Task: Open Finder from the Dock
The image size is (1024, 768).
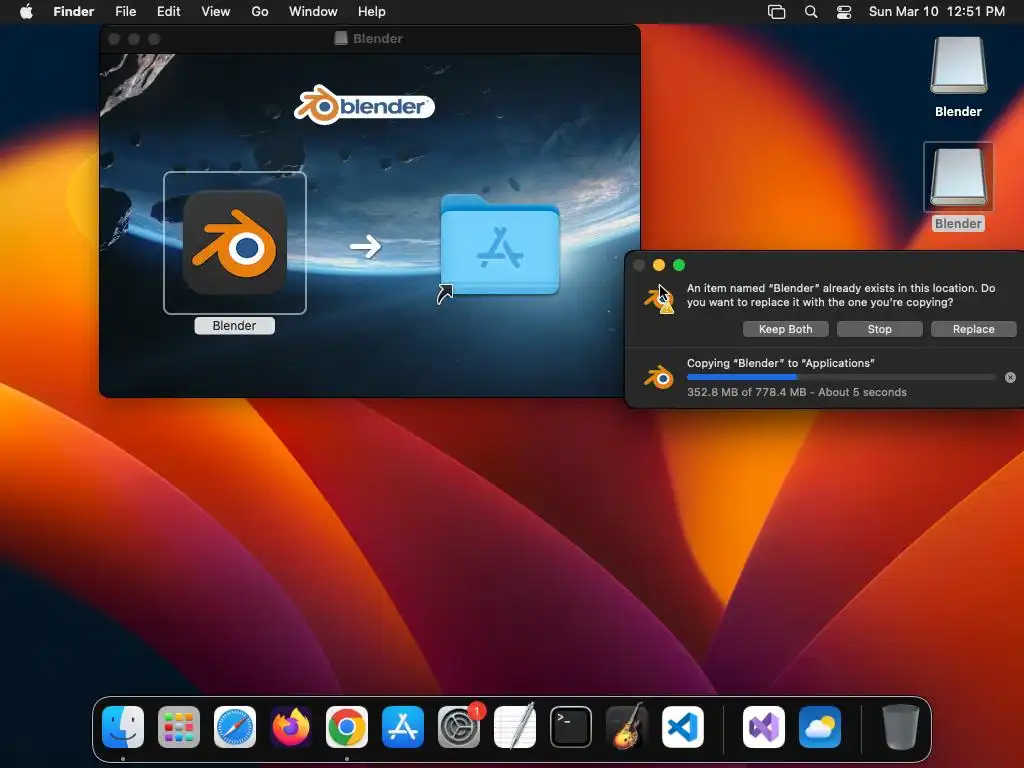Action: tap(123, 727)
